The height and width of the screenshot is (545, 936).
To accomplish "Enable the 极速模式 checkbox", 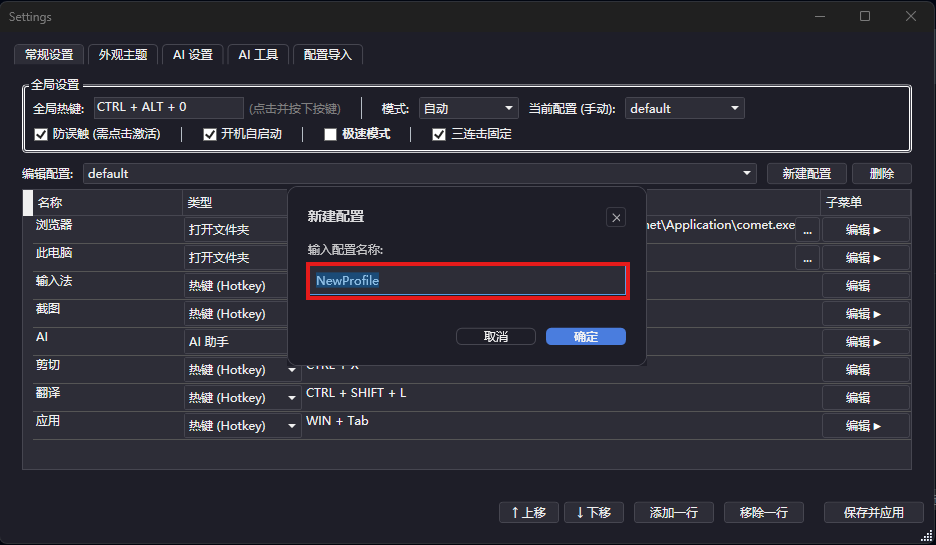I will point(331,134).
